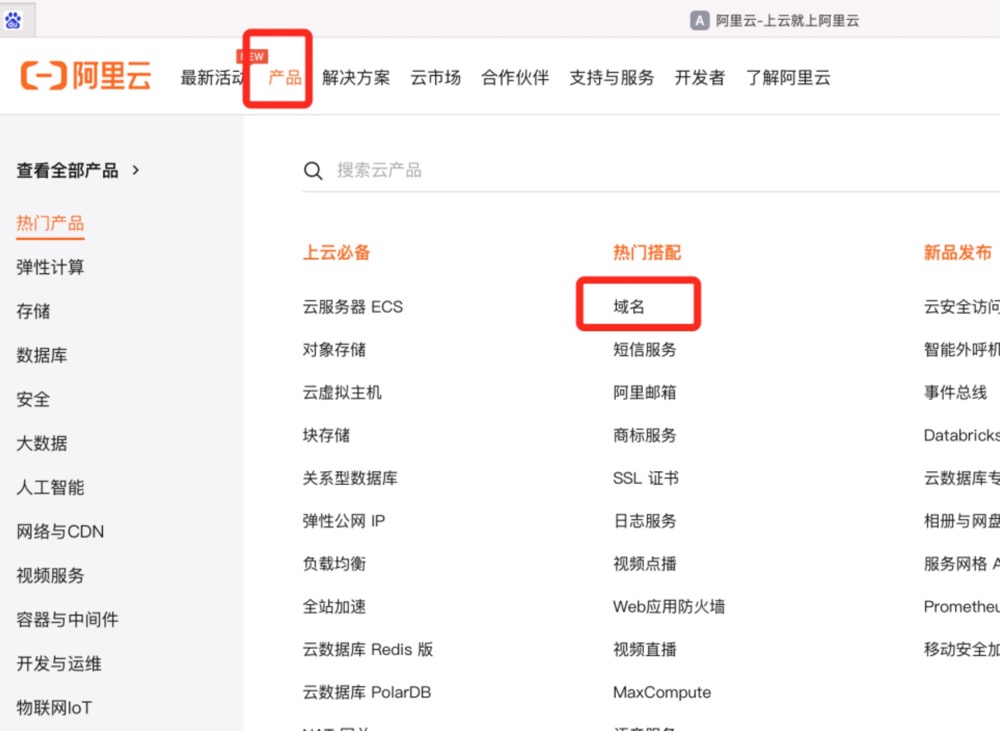The height and width of the screenshot is (731, 1000).
Task: Open the 域名 product link
Action: 629,306
